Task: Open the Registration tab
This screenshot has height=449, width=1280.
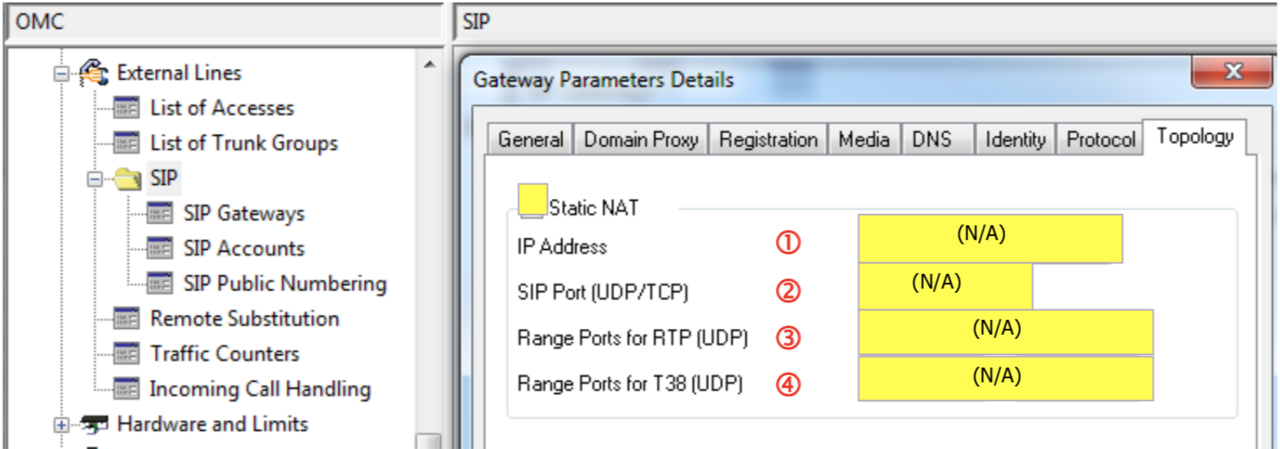Action: (x=769, y=140)
